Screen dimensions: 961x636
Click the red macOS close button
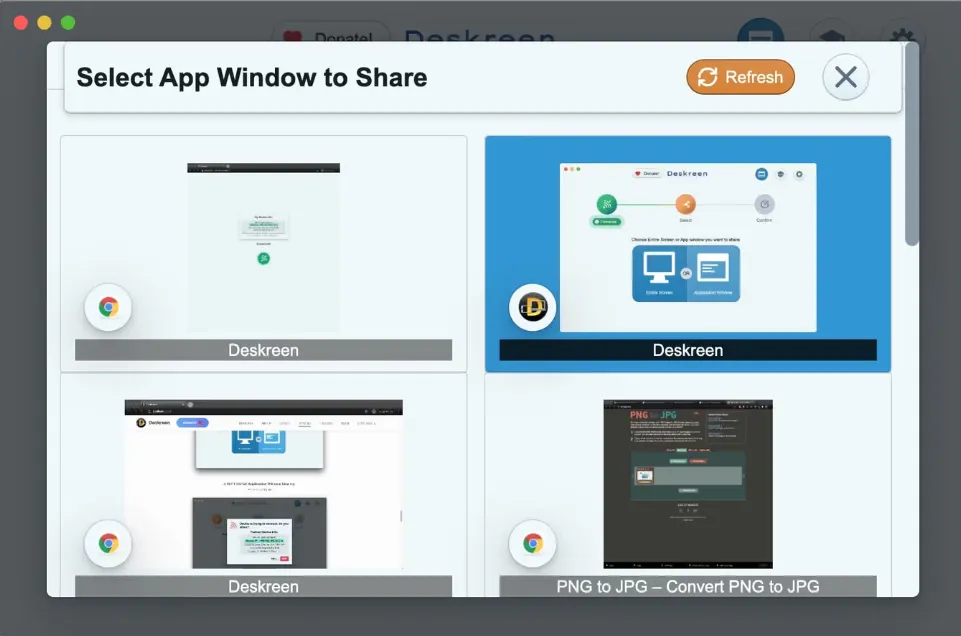[x=21, y=23]
